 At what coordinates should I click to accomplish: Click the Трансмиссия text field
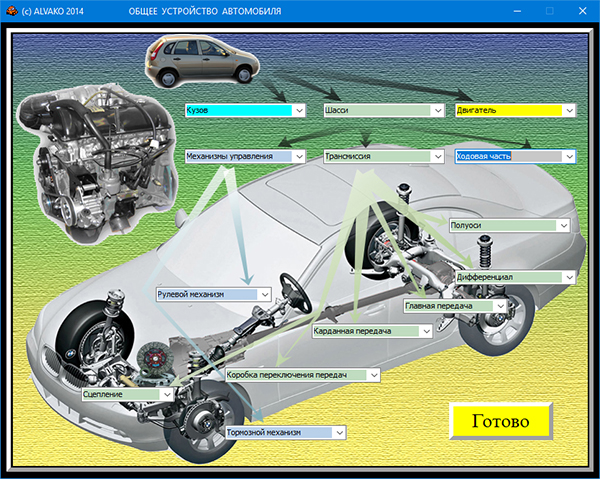[x=378, y=156]
